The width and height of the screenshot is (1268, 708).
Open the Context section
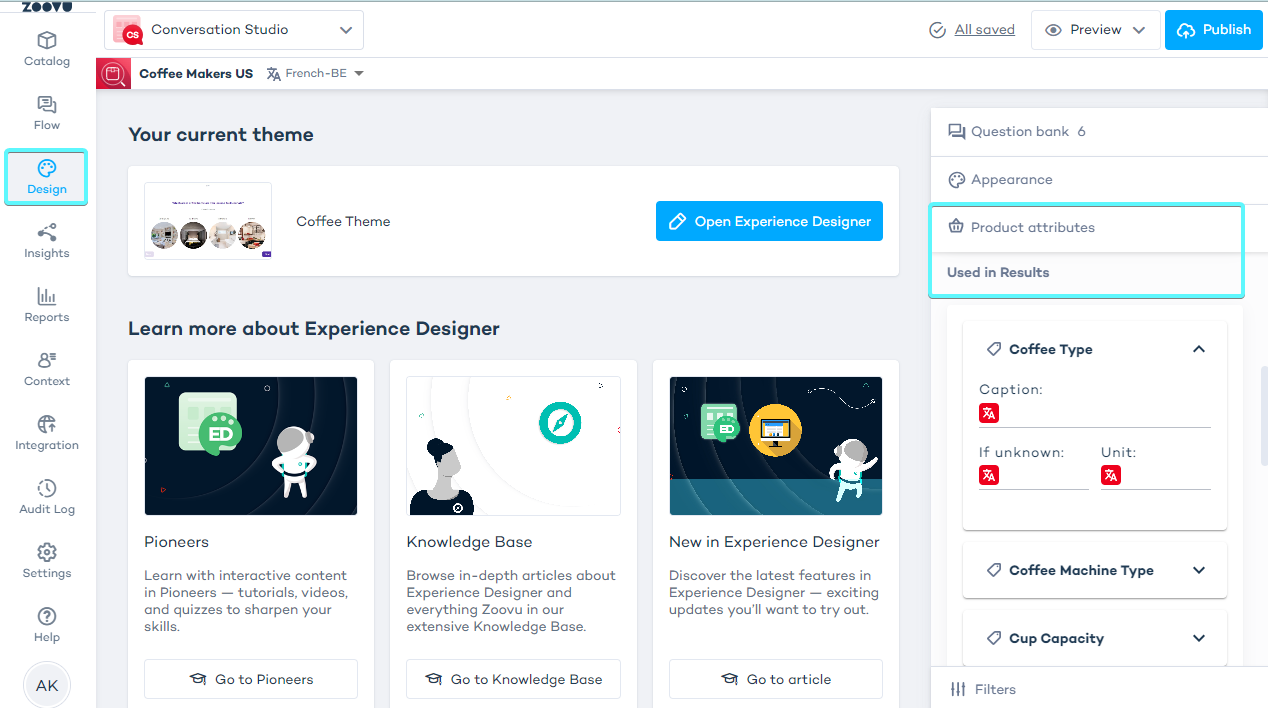pos(47,369)
